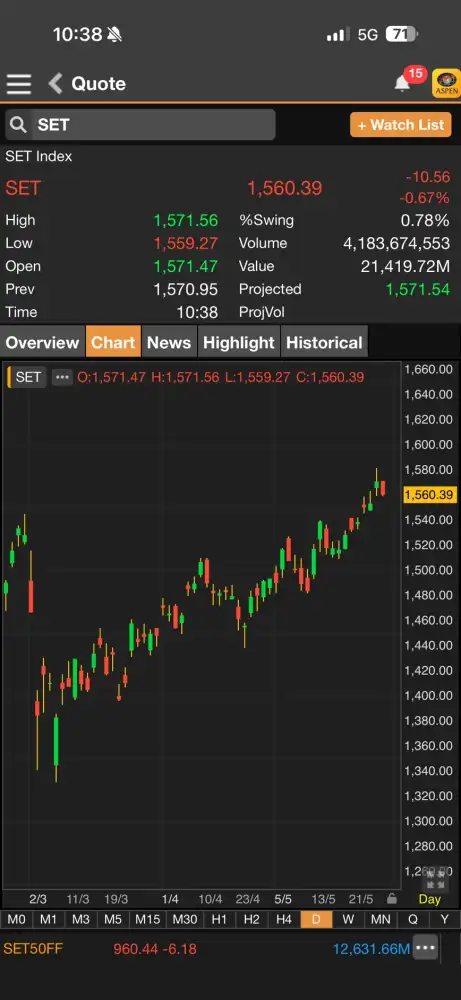
Task: Switch to the H1 timeframe
Action: [x=219, y=919]
